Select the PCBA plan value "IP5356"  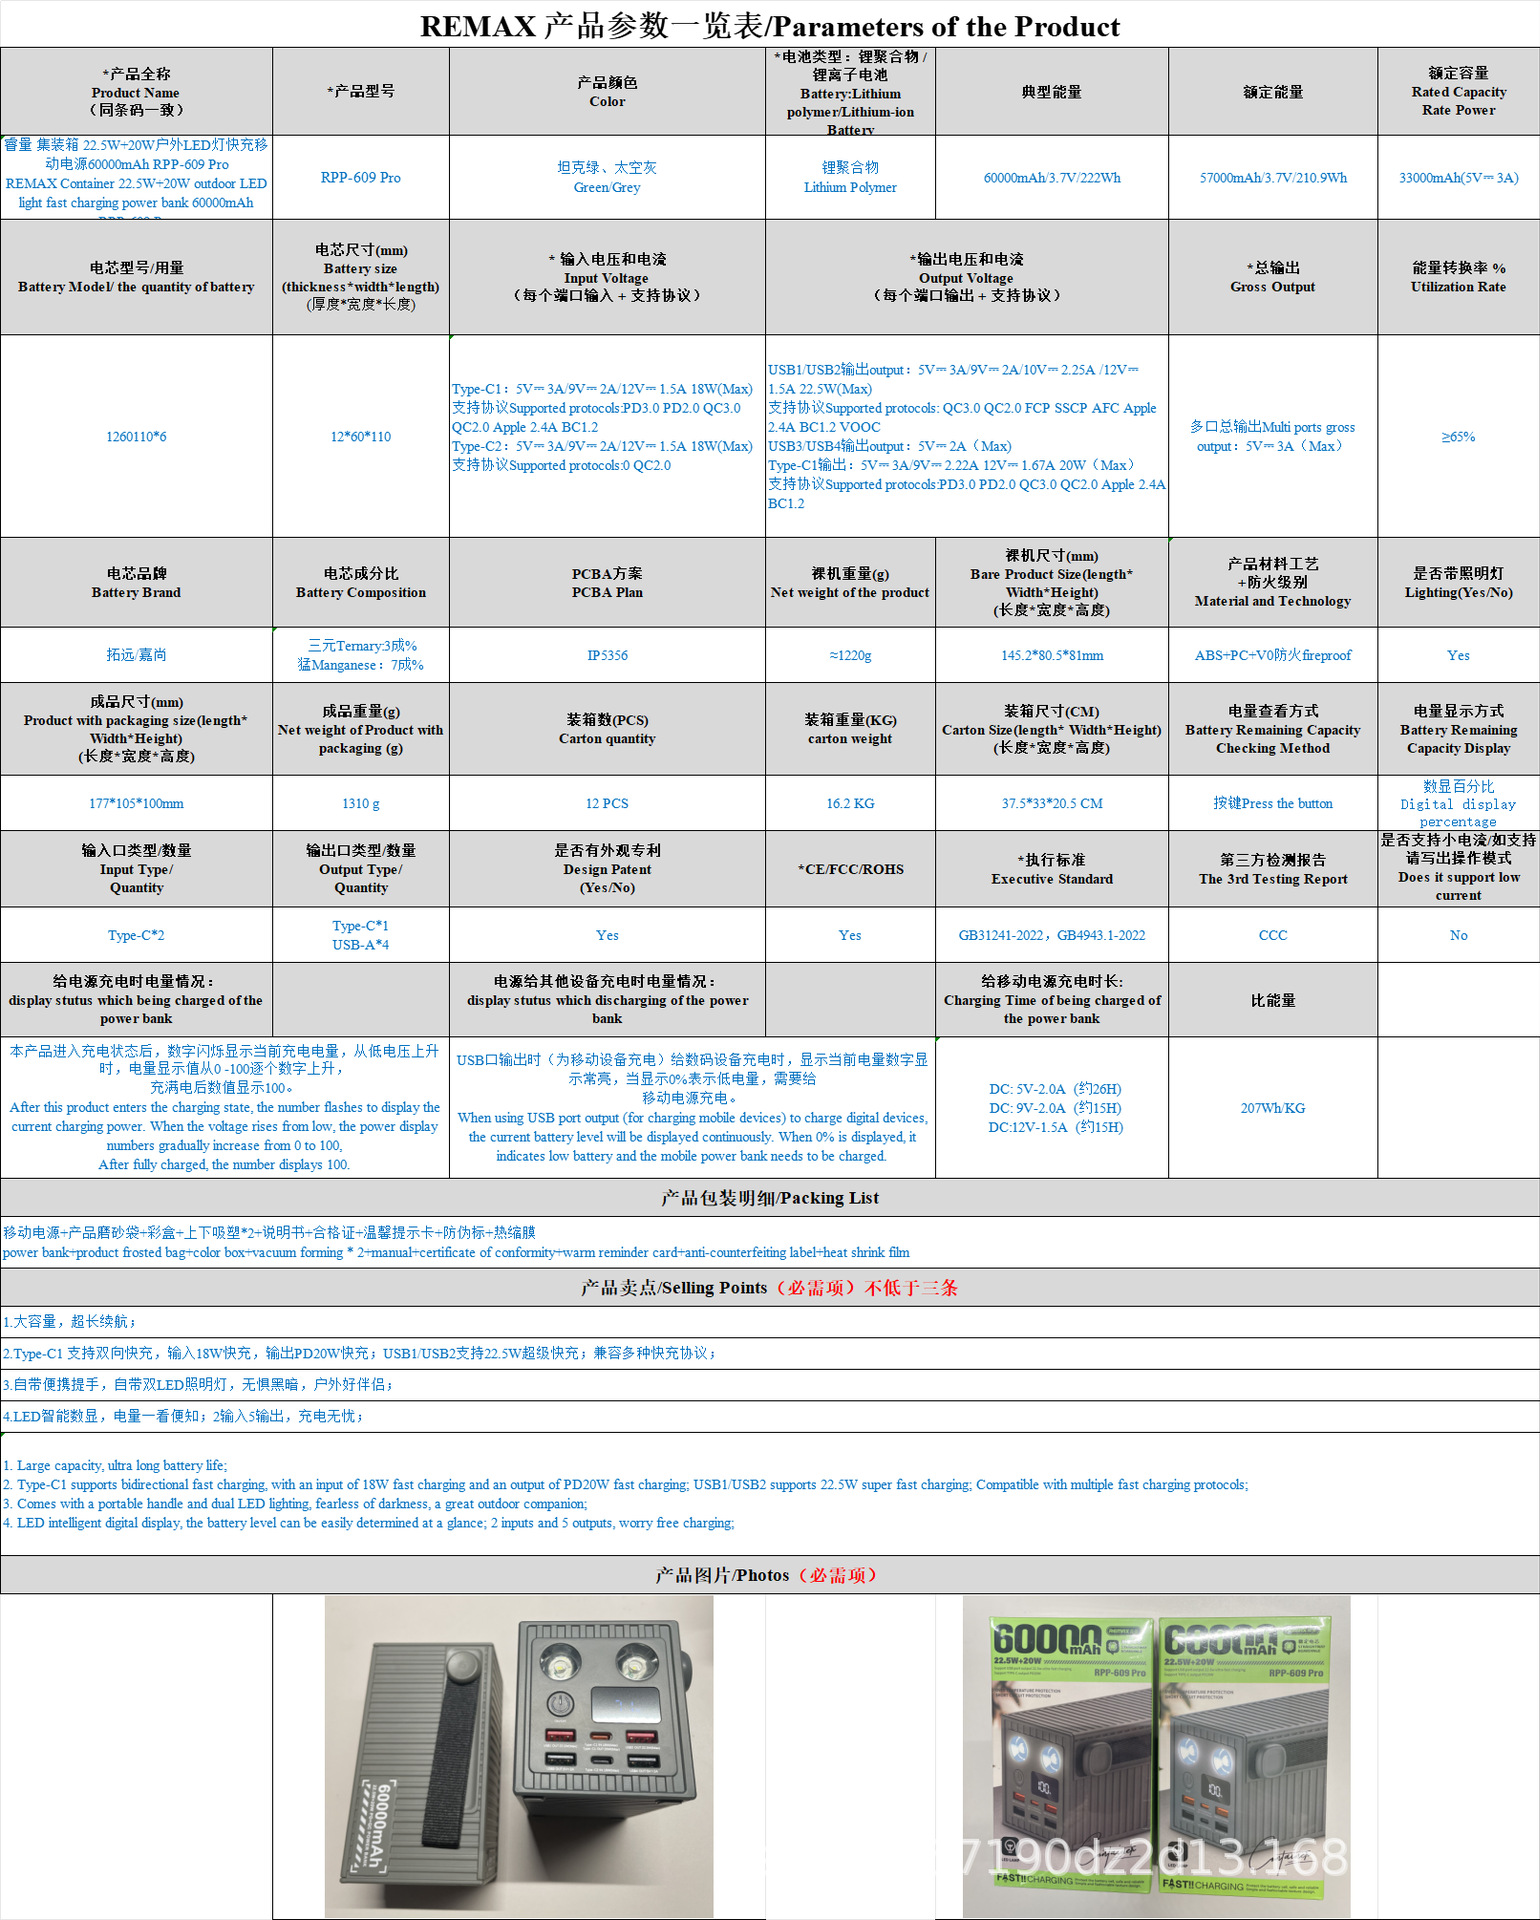[x=607, y=655]
